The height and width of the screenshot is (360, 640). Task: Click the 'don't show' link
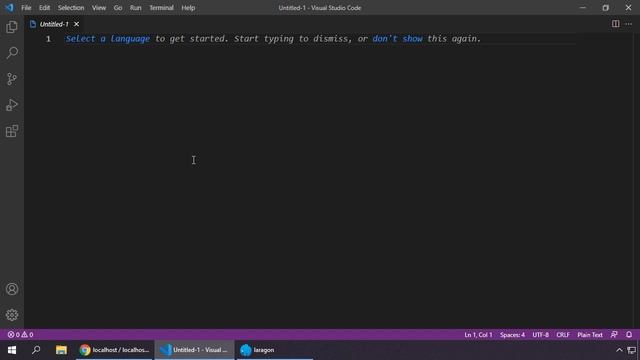click(398, 39)
